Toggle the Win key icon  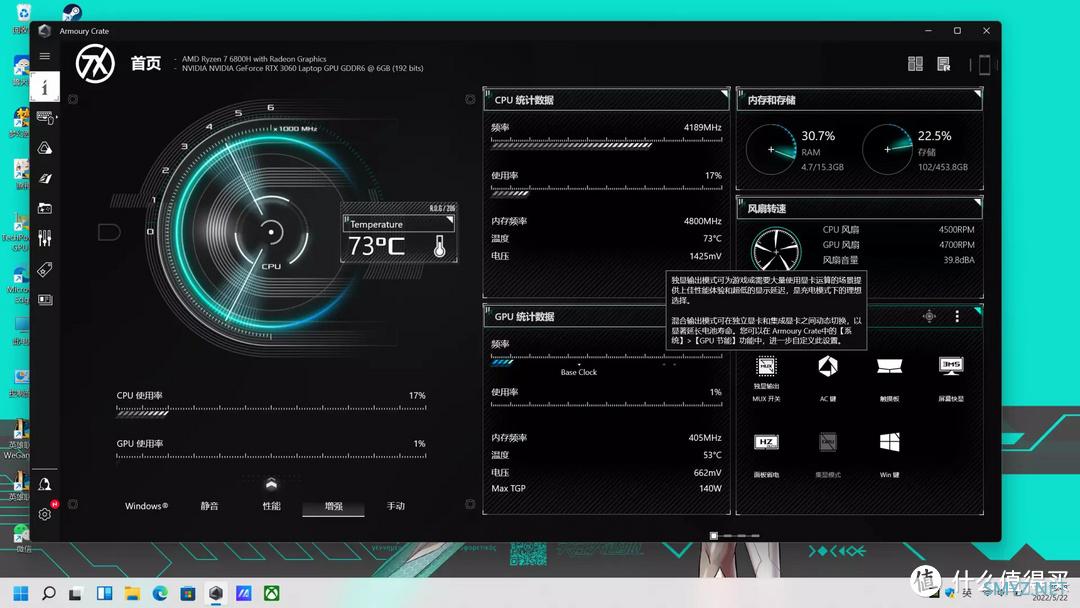889,442
